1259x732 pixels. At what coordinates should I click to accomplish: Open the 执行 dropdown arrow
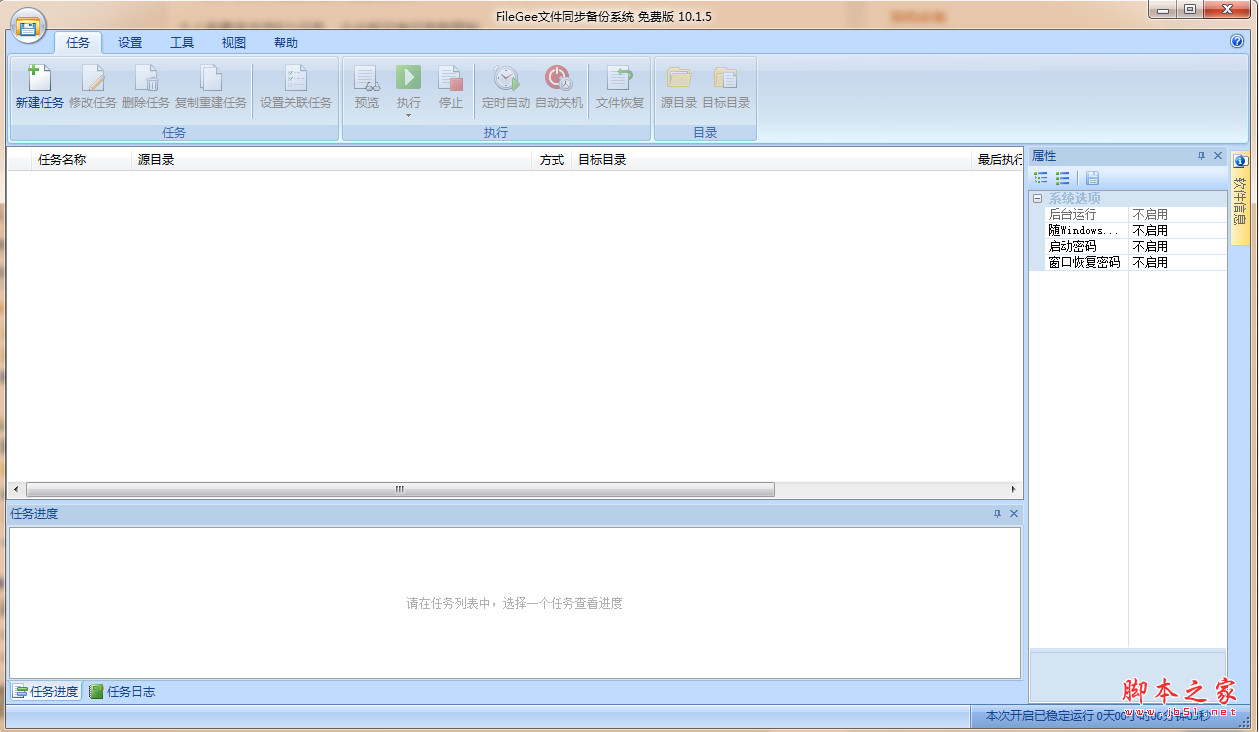click(408, 115)
